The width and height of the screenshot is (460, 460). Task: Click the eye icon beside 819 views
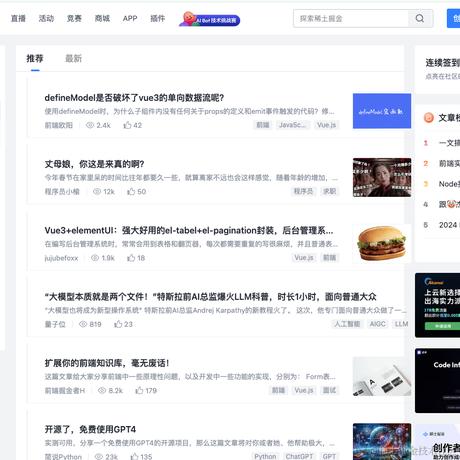[x=83, y=324]
